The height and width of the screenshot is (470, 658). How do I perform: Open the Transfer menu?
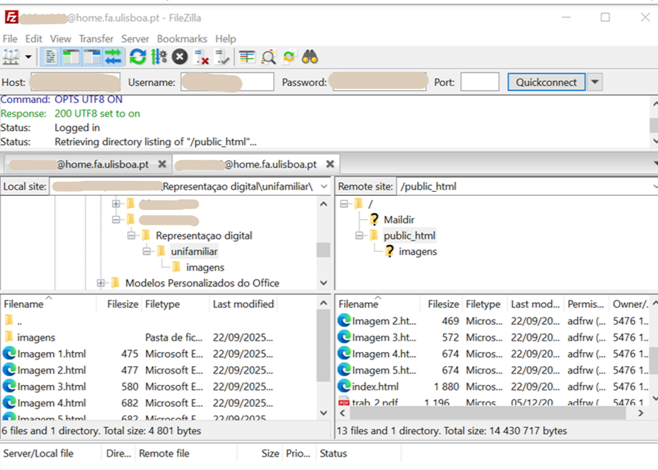(x=96, y=38)
